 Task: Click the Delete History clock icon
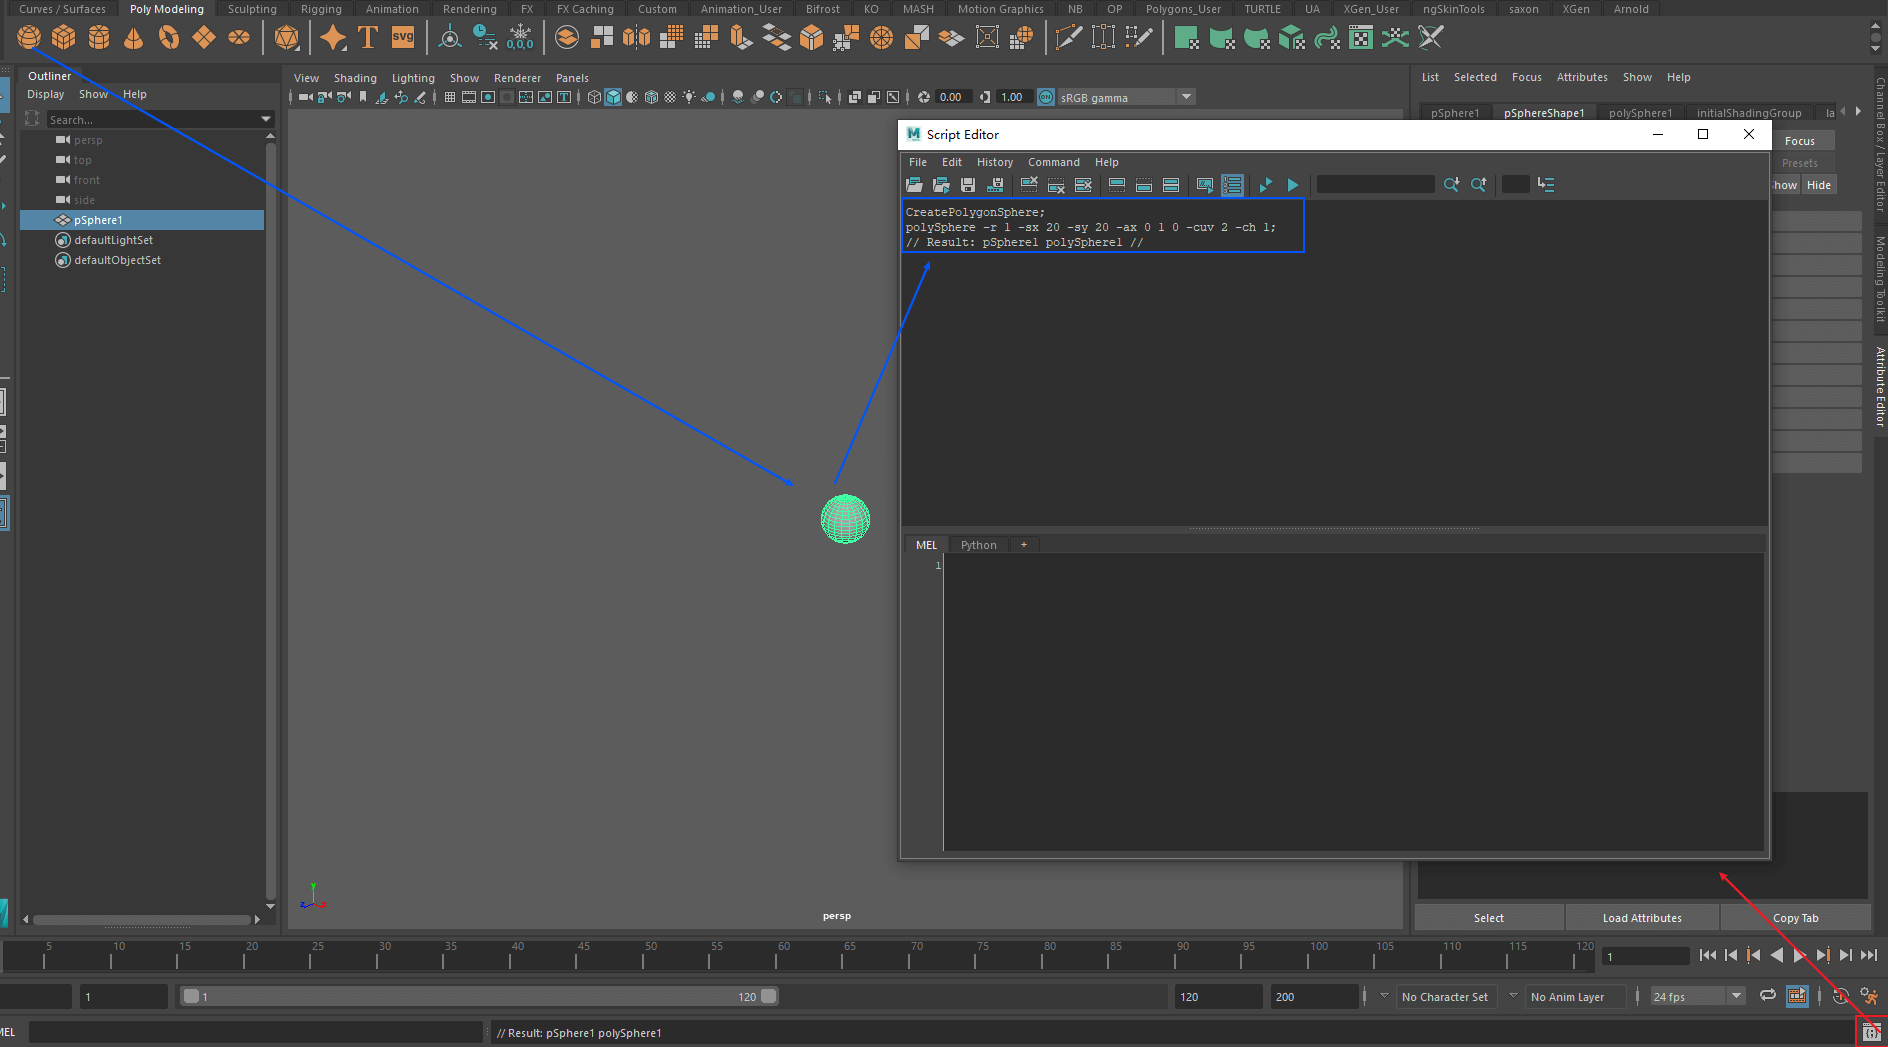tap(485, 38)
